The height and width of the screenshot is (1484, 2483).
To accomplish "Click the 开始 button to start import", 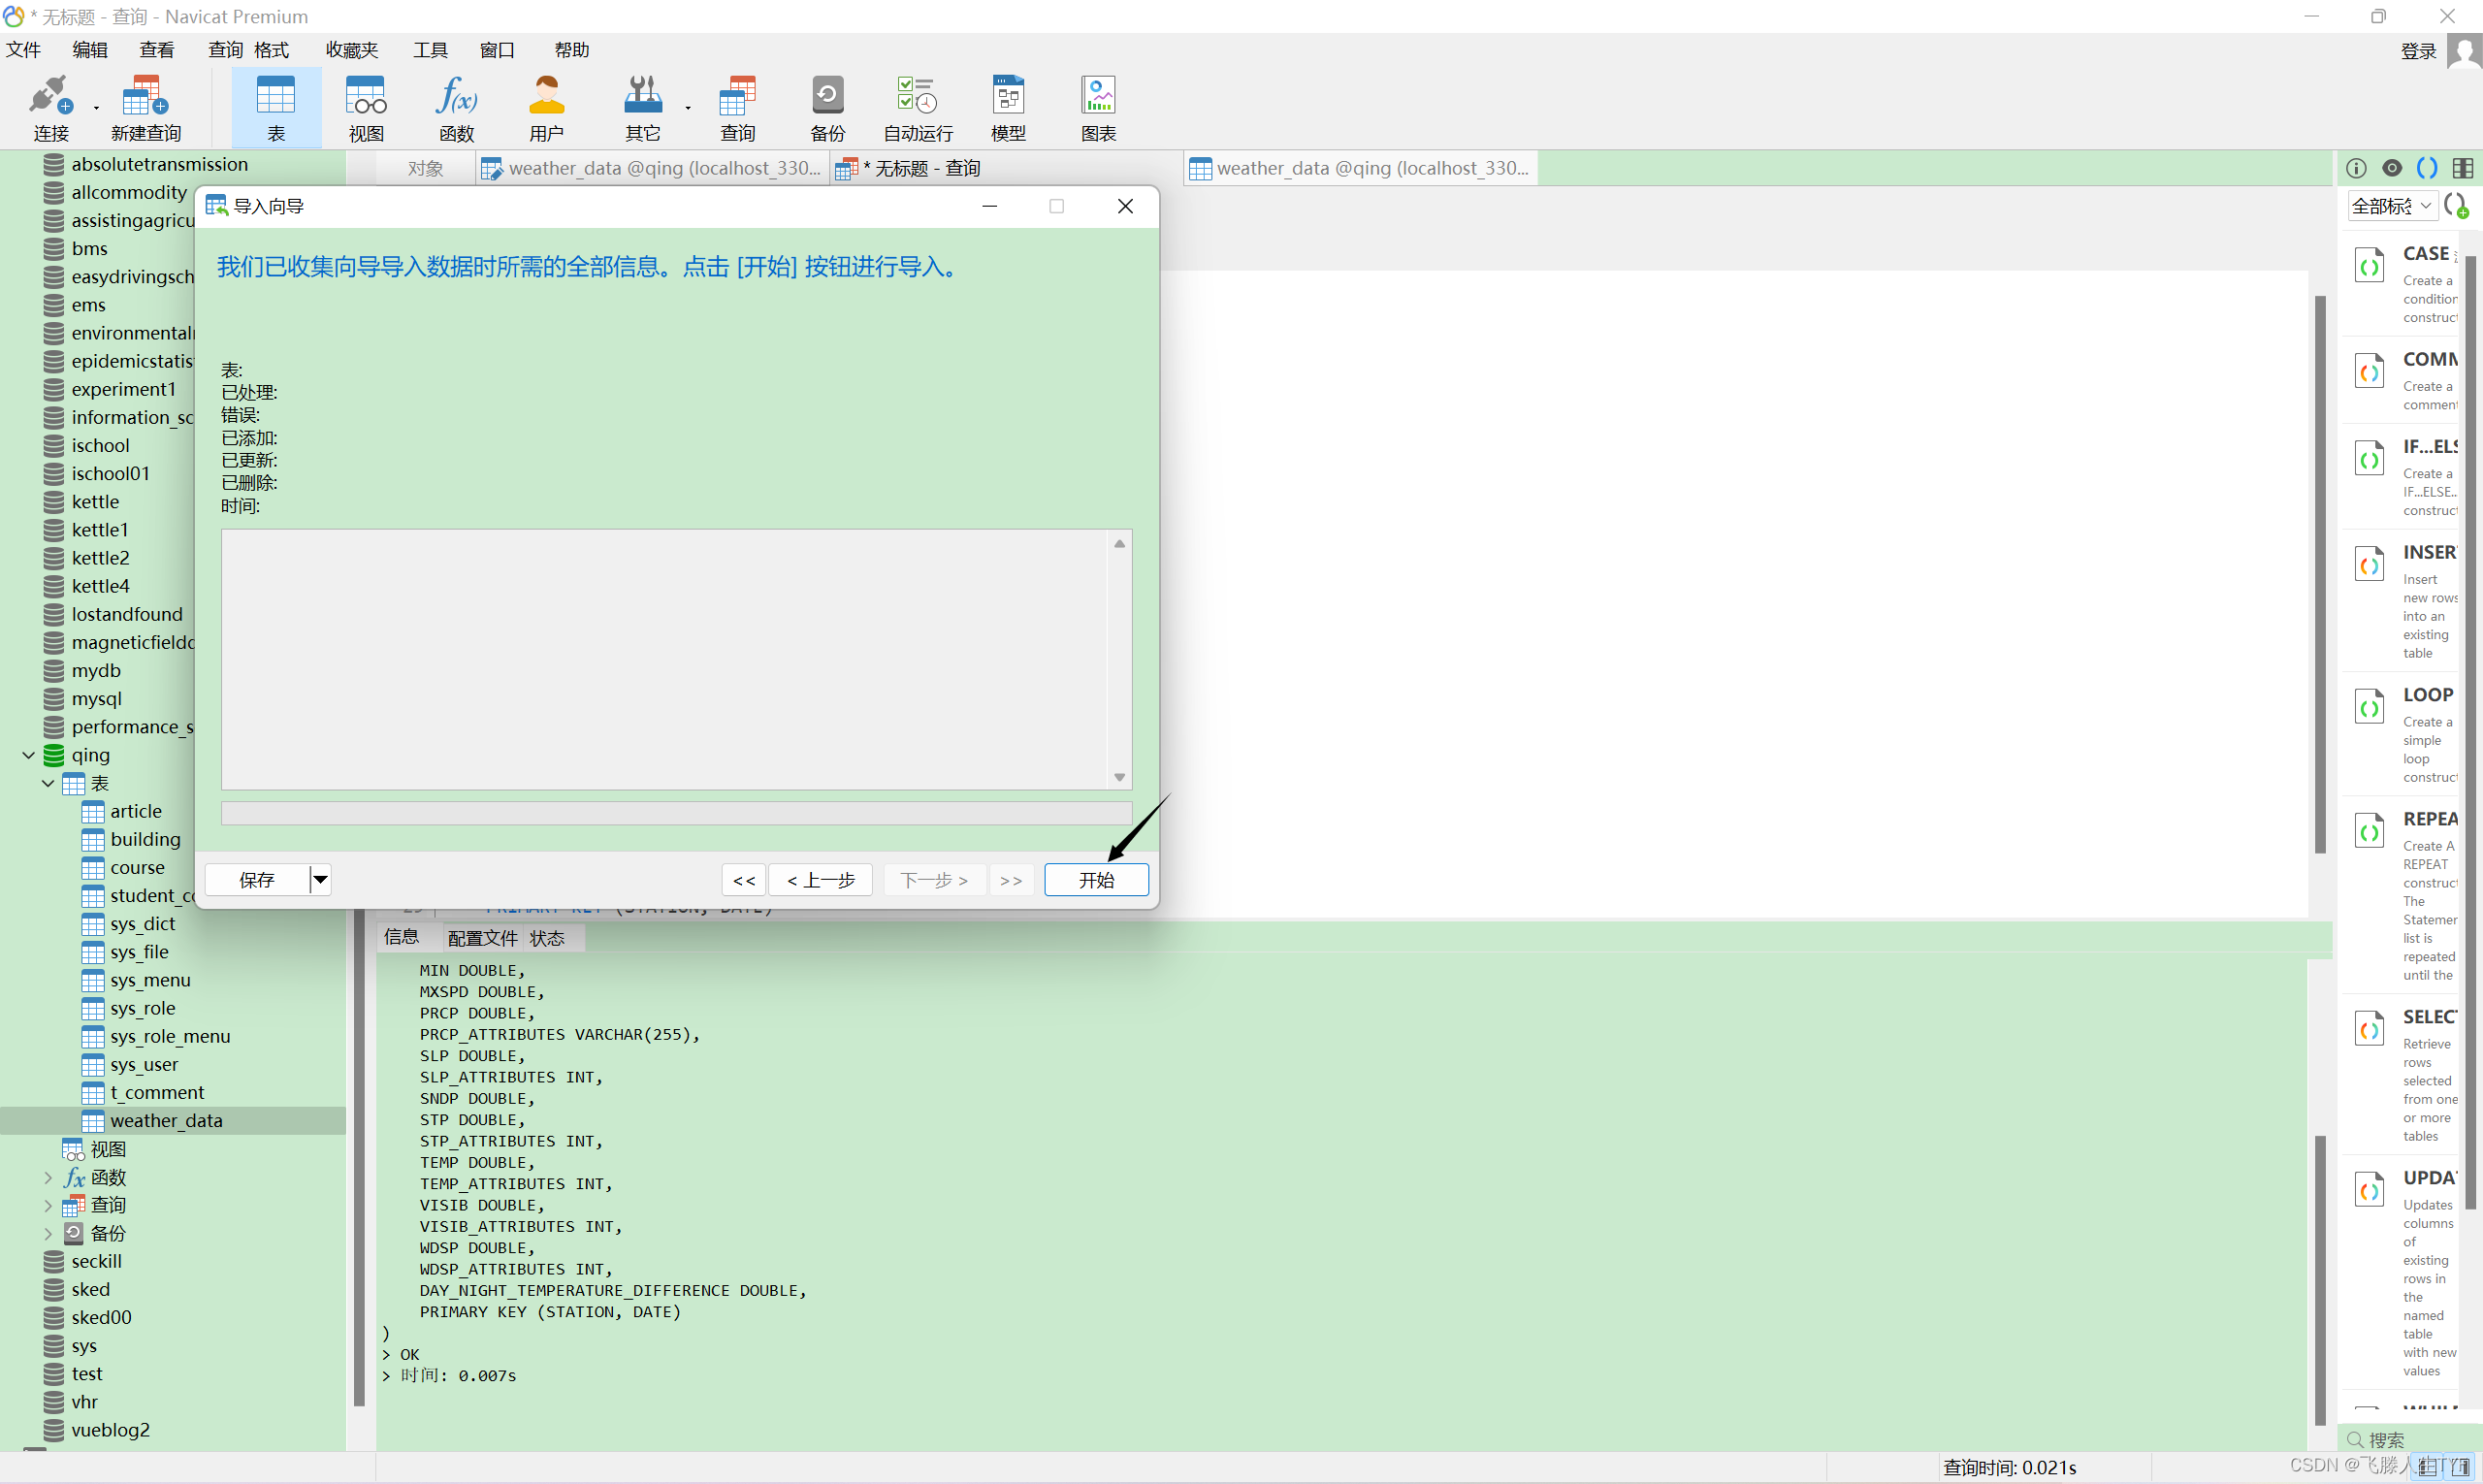I will [x=1095, y=878].
